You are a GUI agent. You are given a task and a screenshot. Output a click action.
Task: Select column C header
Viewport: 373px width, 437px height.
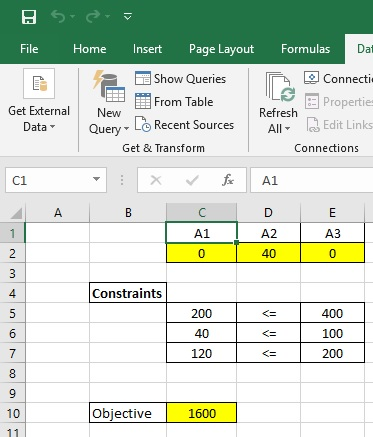tap(202, 212)
